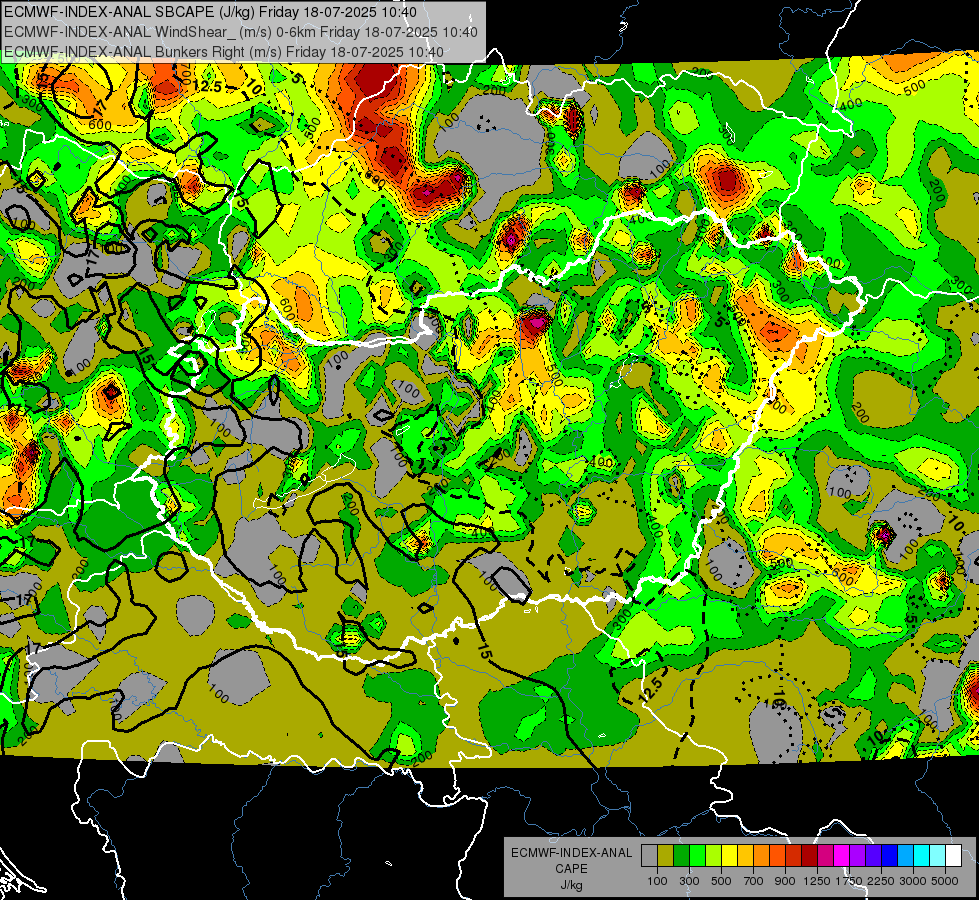Click the 1250 value under the color bar
This screenshot has height=900, width=979.
pyautogui.click(x=817, y=881)
